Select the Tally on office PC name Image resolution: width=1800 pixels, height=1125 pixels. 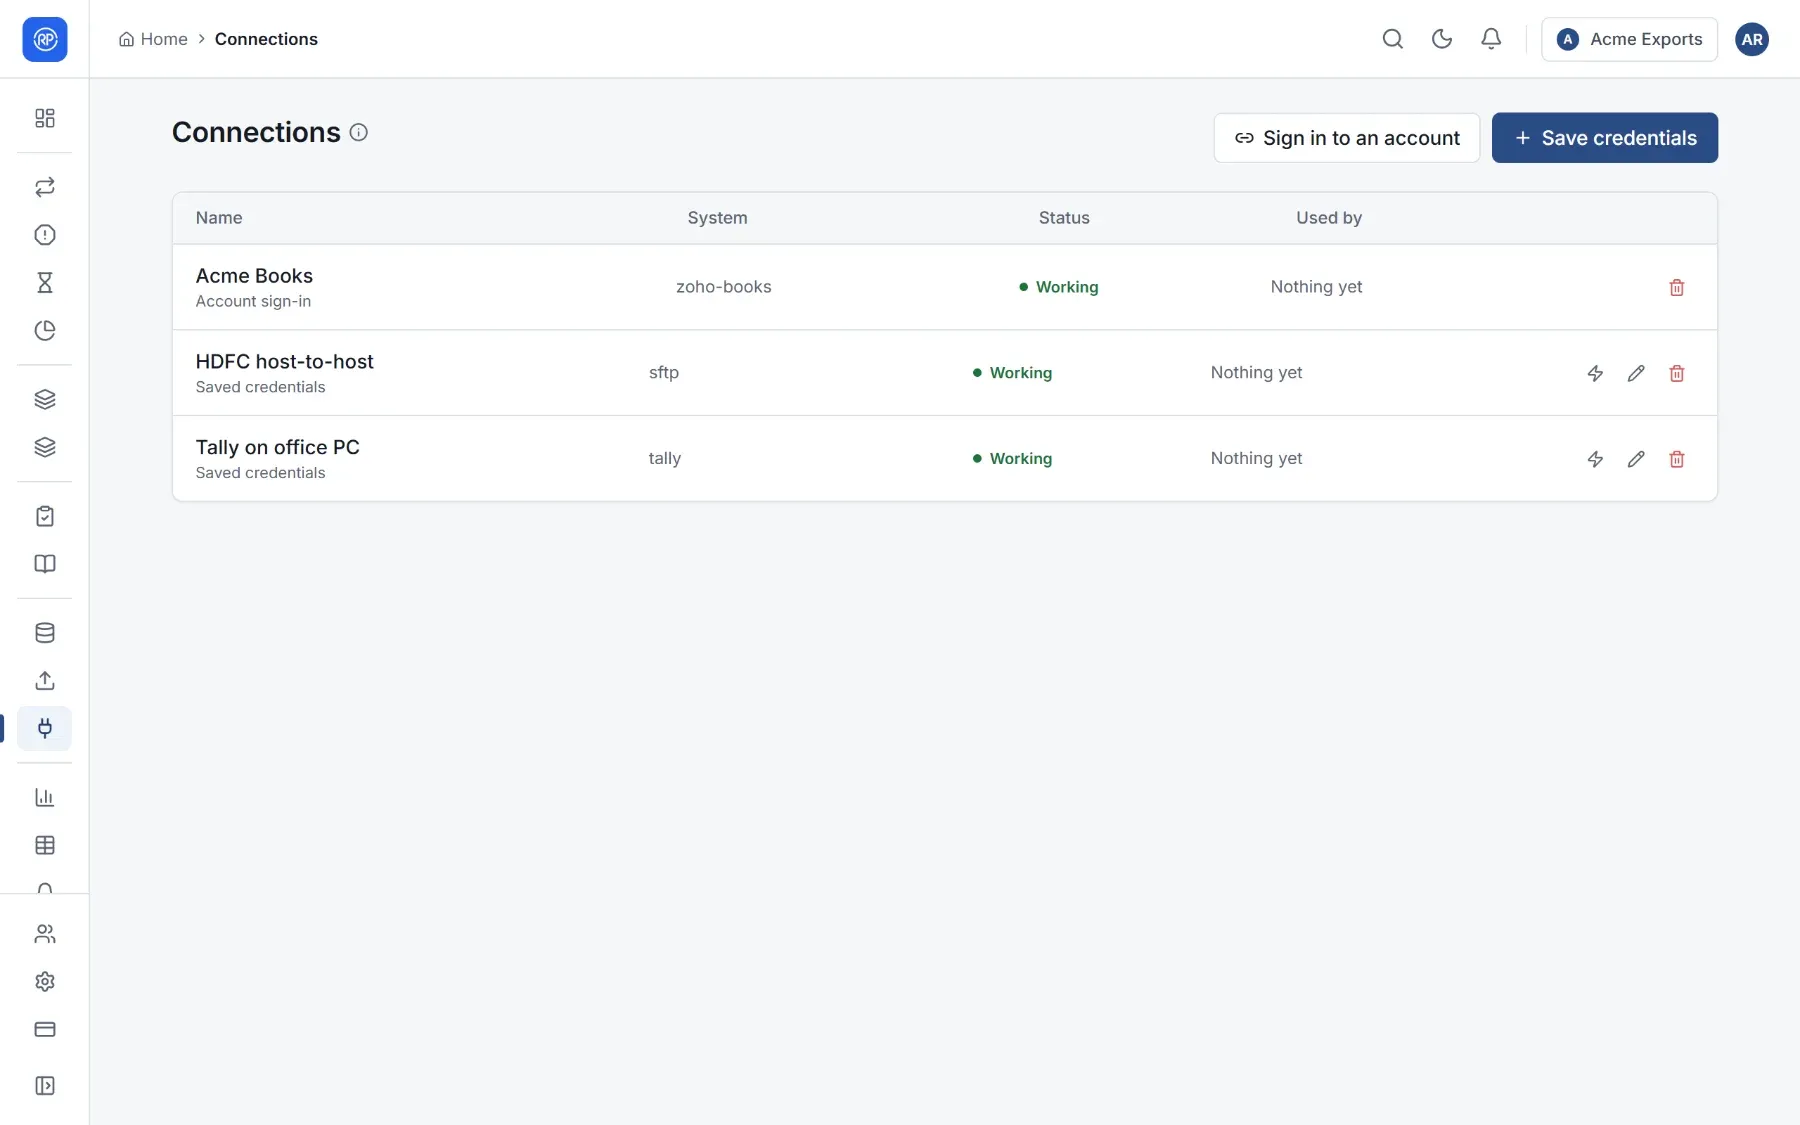pos(278,448)
